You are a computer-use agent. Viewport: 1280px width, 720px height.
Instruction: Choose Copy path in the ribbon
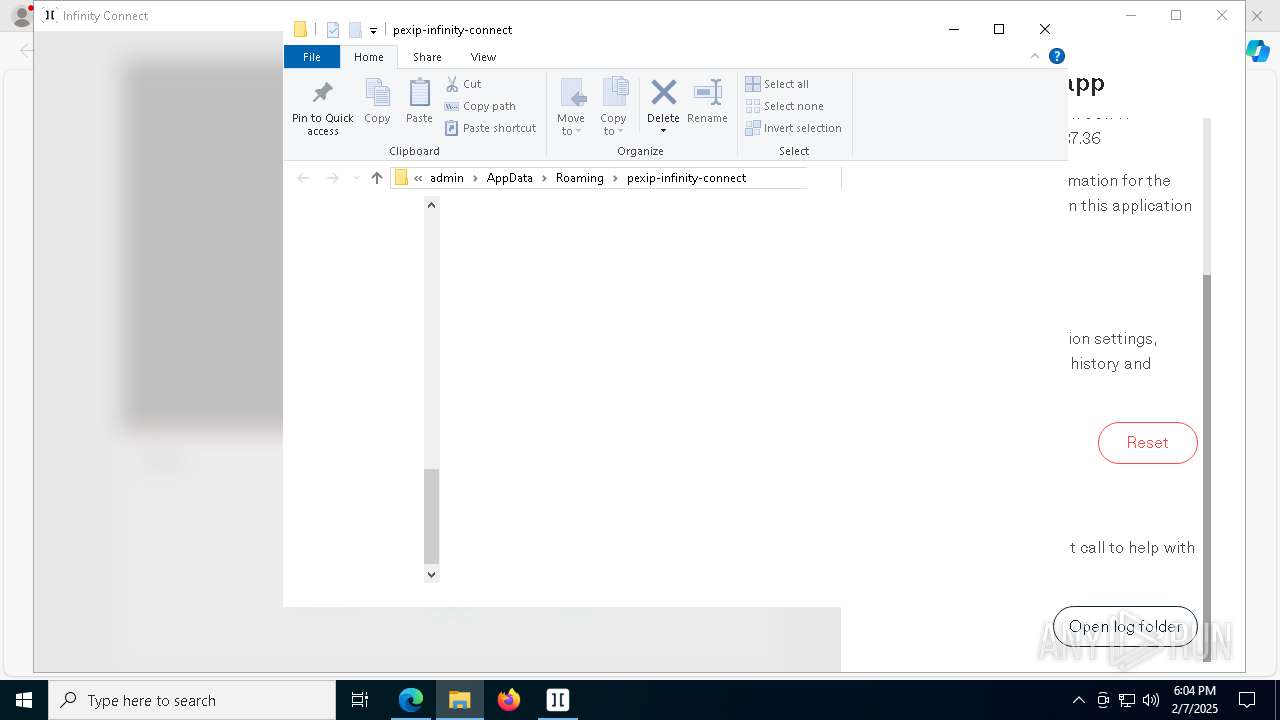(x=480, y=106)
